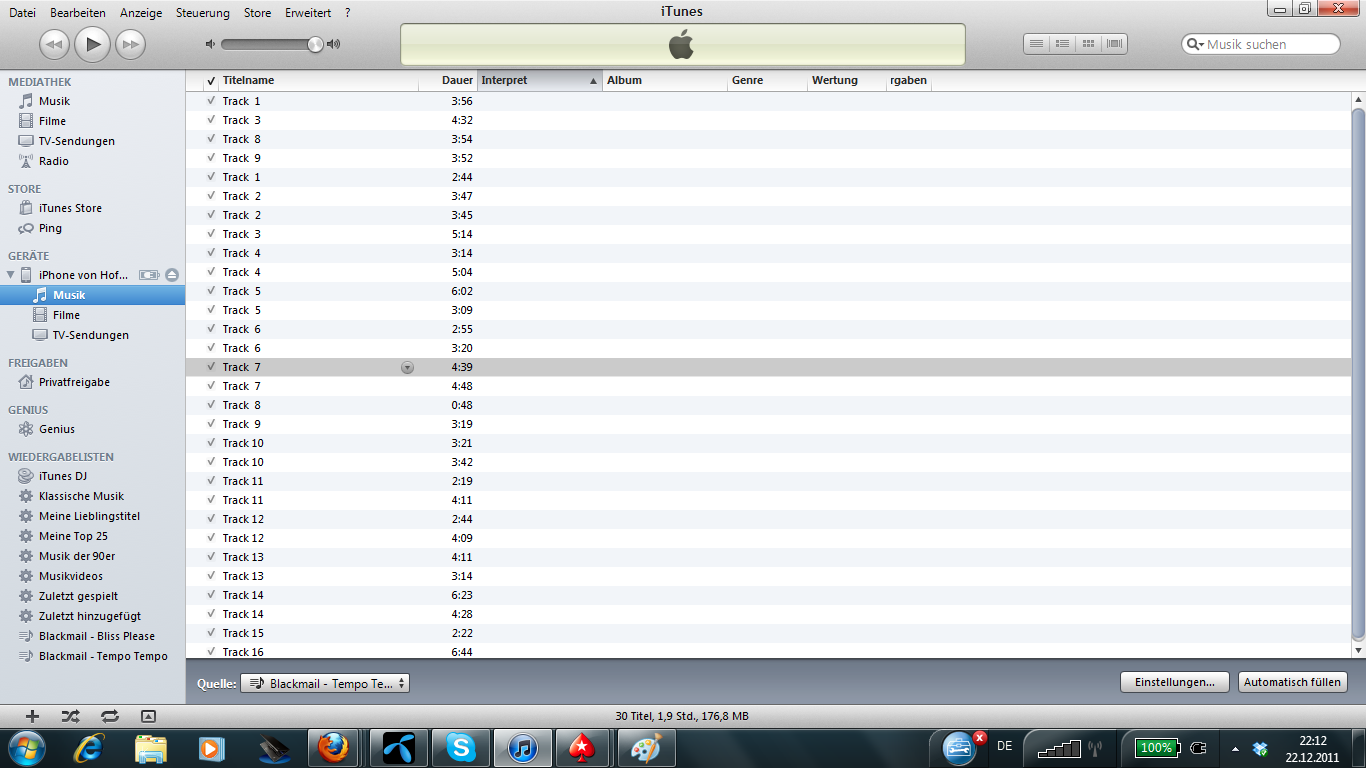
Task: Select Musik under Mediathek
Action: 54,101
